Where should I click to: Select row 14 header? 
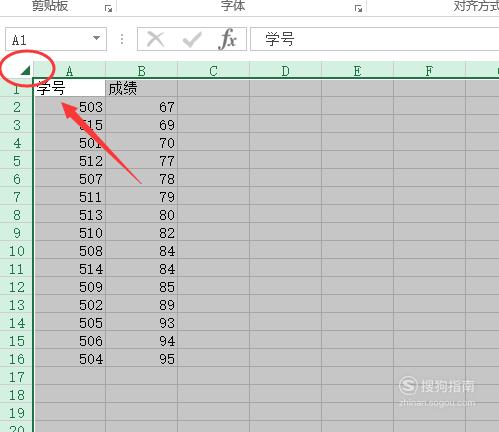tap(16, 323)
